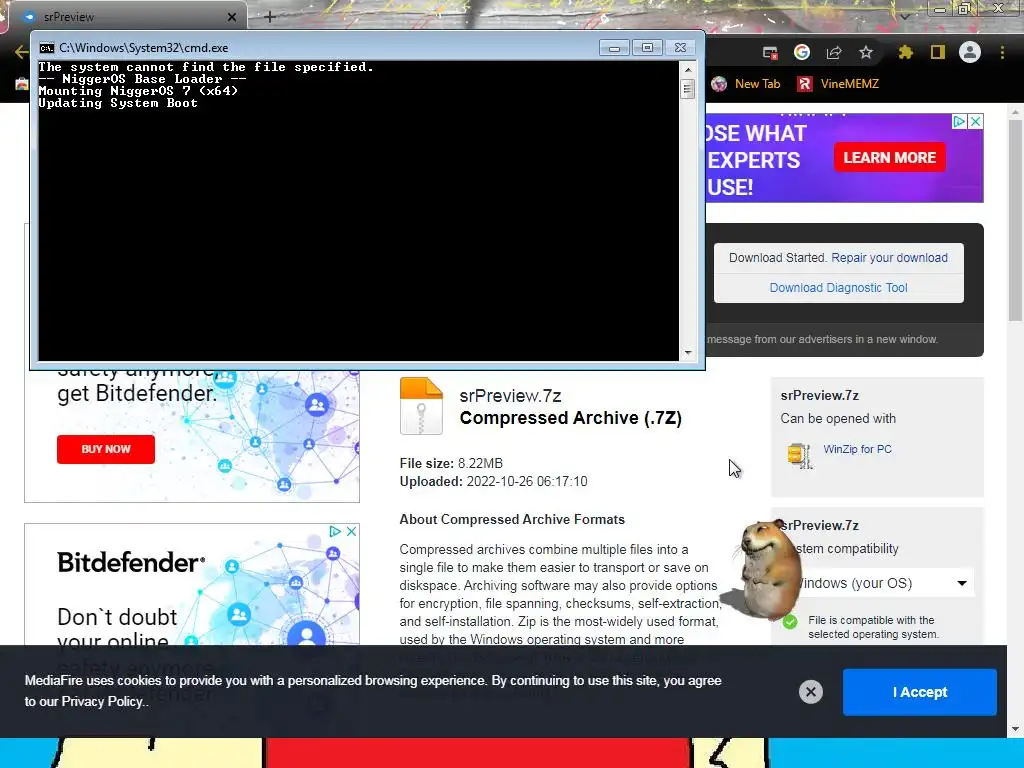
Task: Click the LEARN MORE ad button
Action: pyautogui.click(x=889, y=157)
